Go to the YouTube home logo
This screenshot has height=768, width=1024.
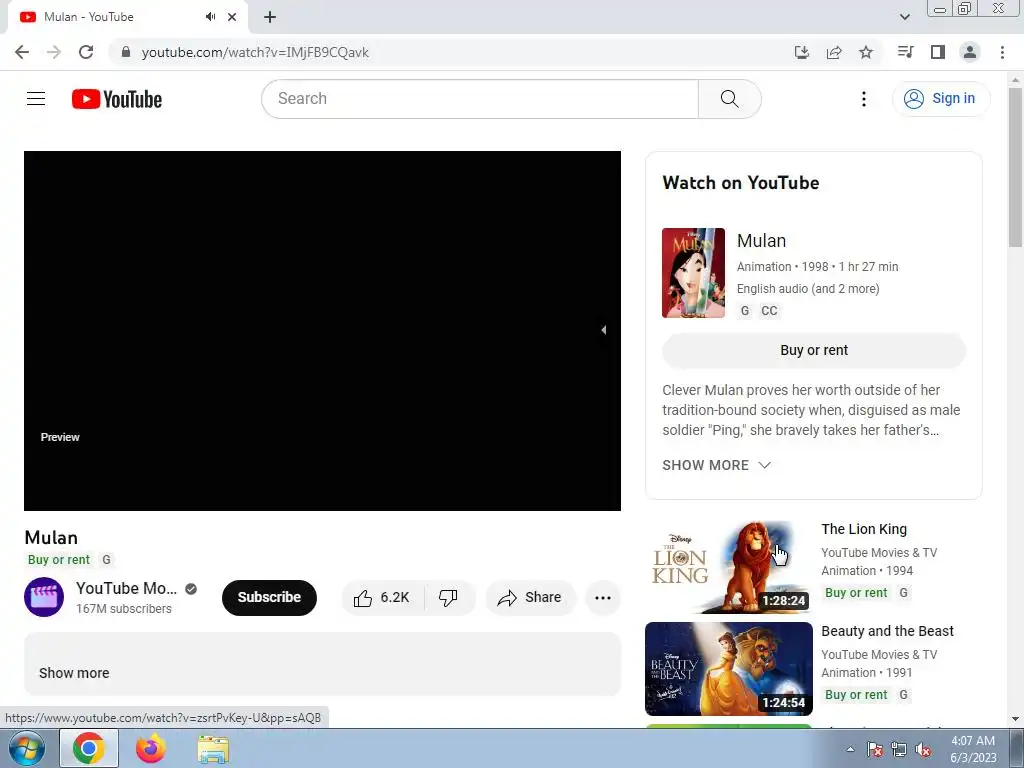tap(117, 99)
